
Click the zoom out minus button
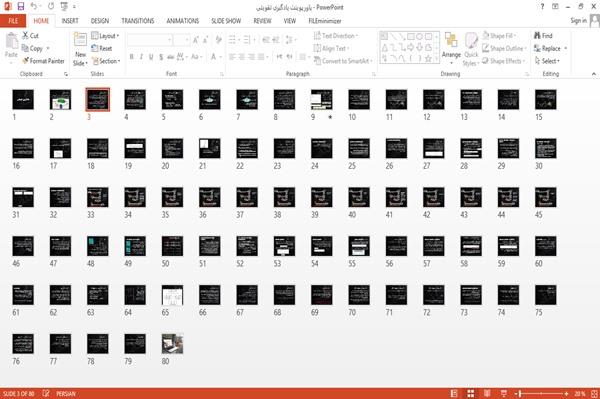point(516,393)
